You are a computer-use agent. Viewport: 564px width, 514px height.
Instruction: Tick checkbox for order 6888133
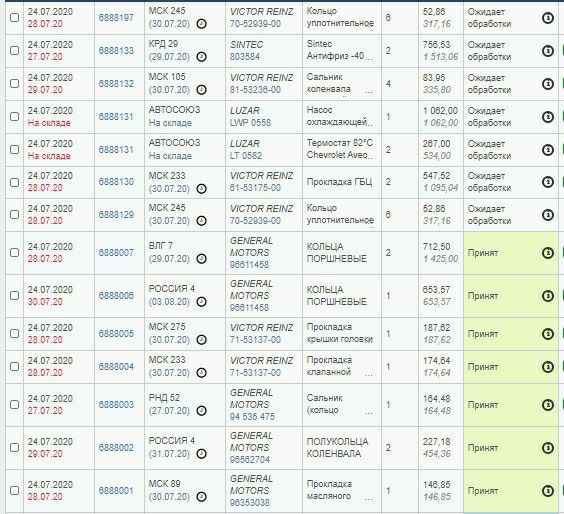[x=14, y=50]
